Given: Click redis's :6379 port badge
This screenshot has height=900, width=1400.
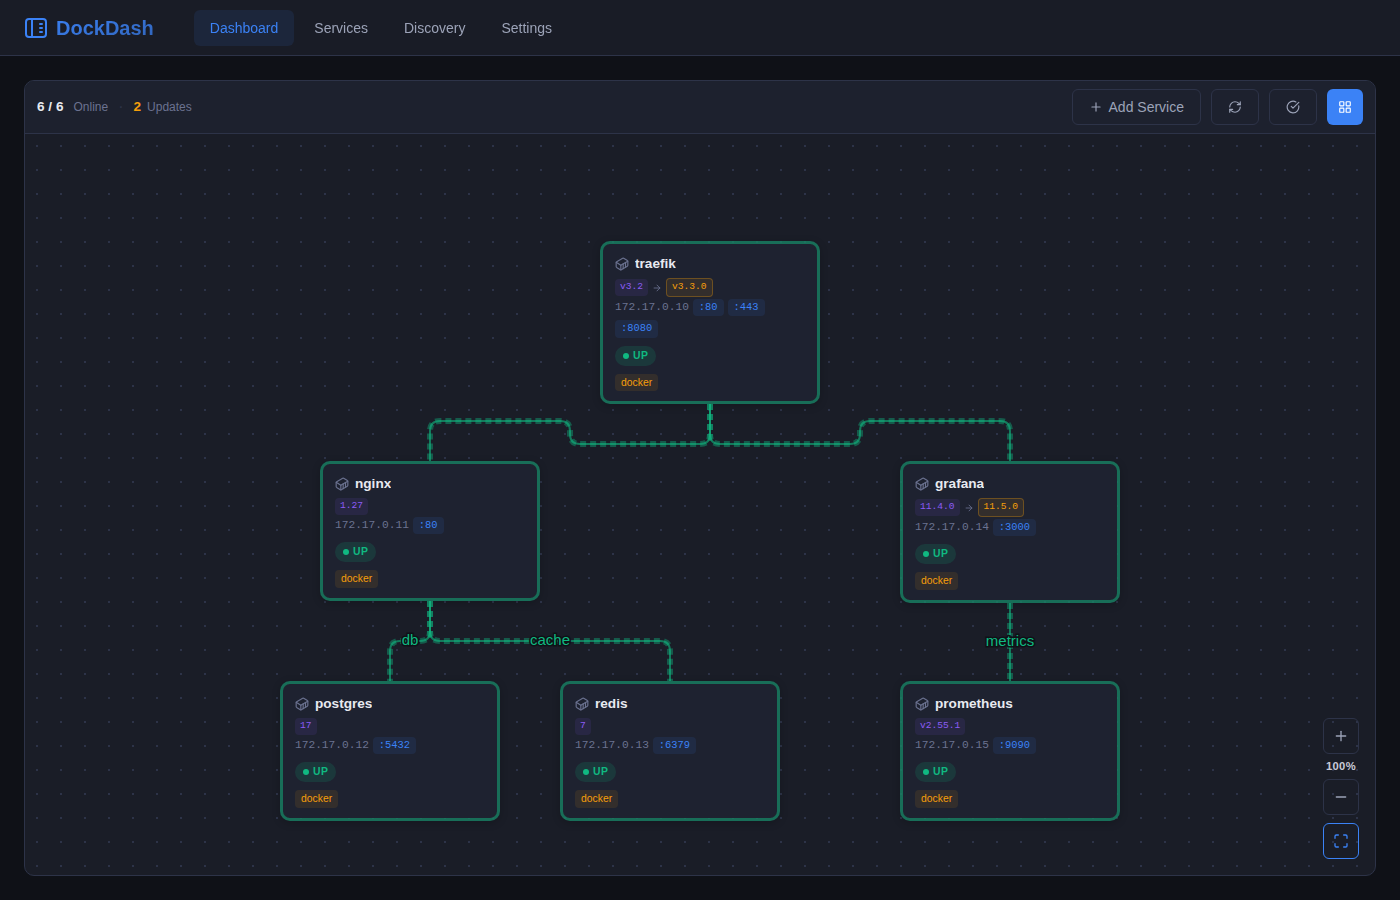Looking at the screenshot, I should point(674,745).
